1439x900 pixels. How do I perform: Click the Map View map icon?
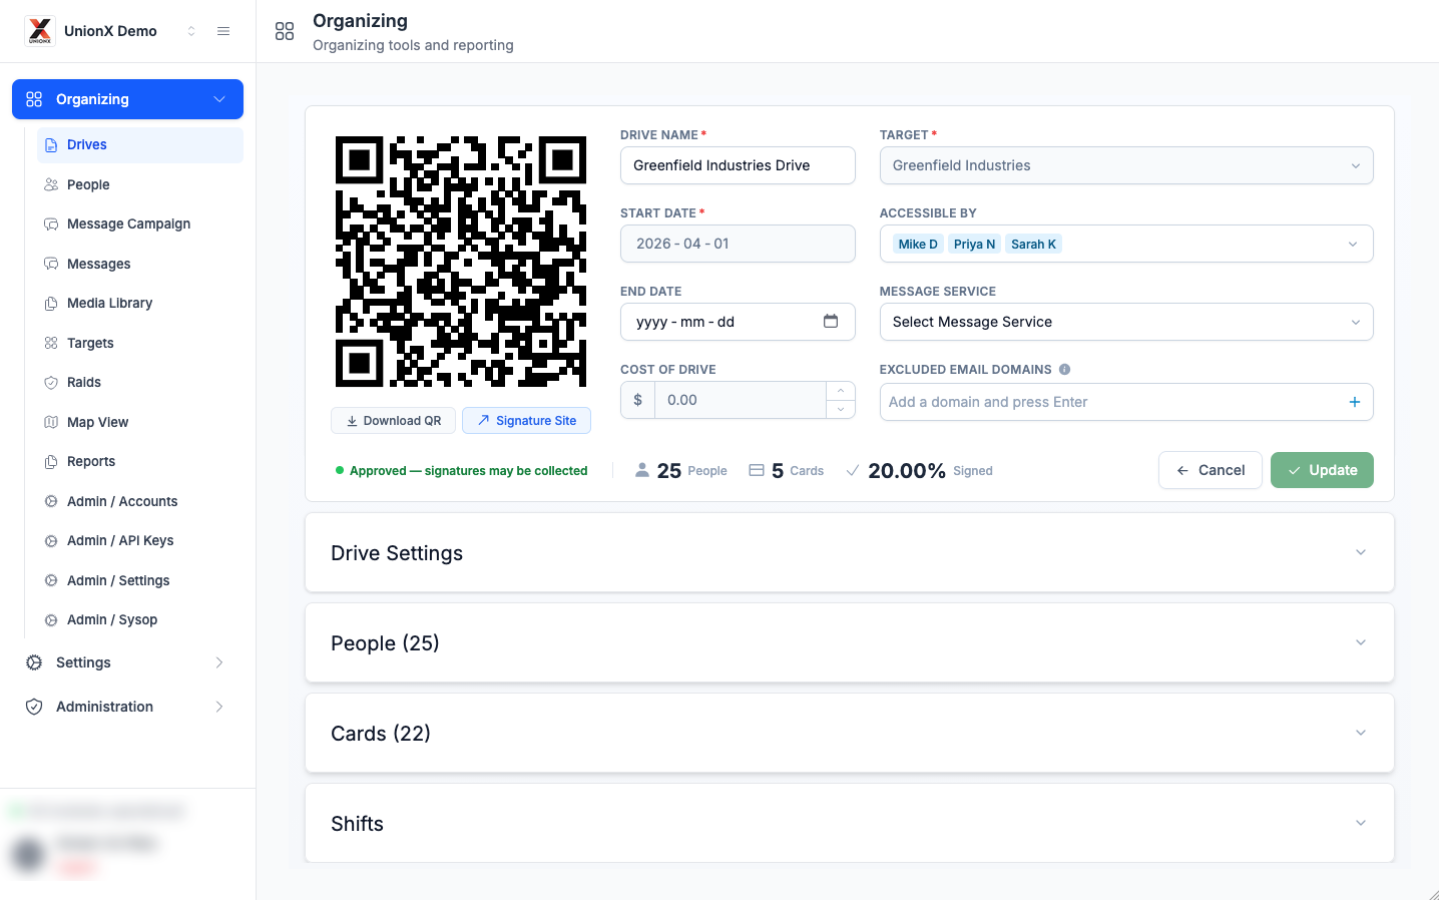pos(51,422)
